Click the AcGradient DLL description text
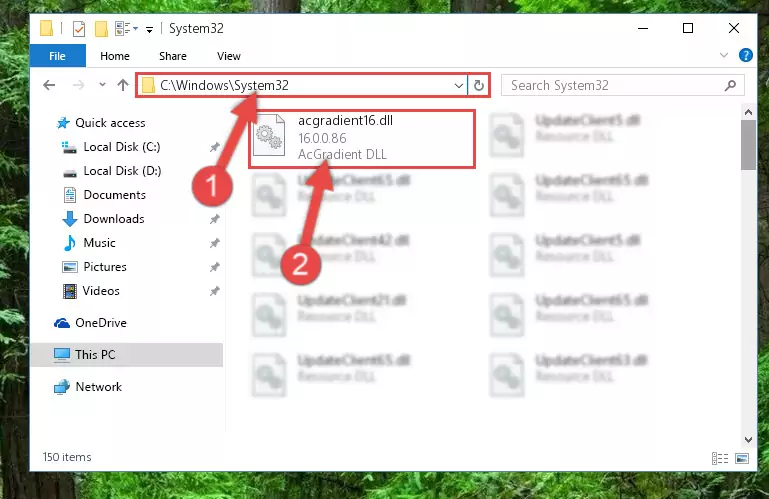769x499 pixels. click(342, 155)
